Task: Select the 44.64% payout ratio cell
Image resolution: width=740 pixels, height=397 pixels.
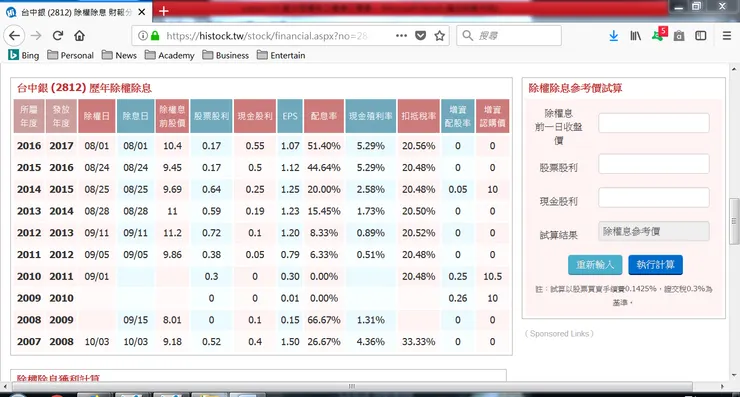Action: 324,168
